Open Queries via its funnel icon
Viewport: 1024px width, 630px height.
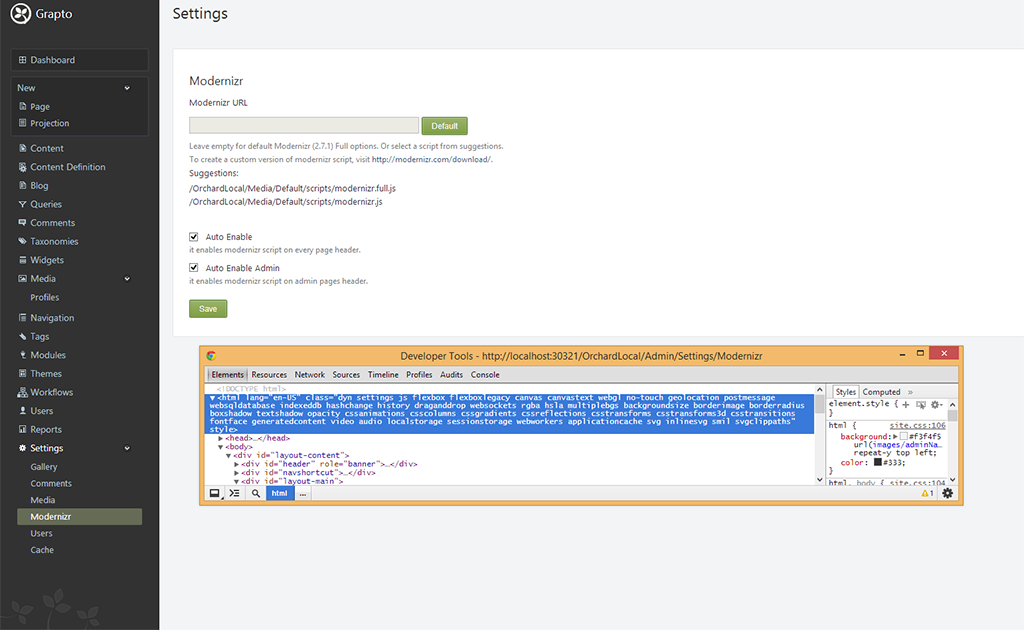click(x=22, y=204)
